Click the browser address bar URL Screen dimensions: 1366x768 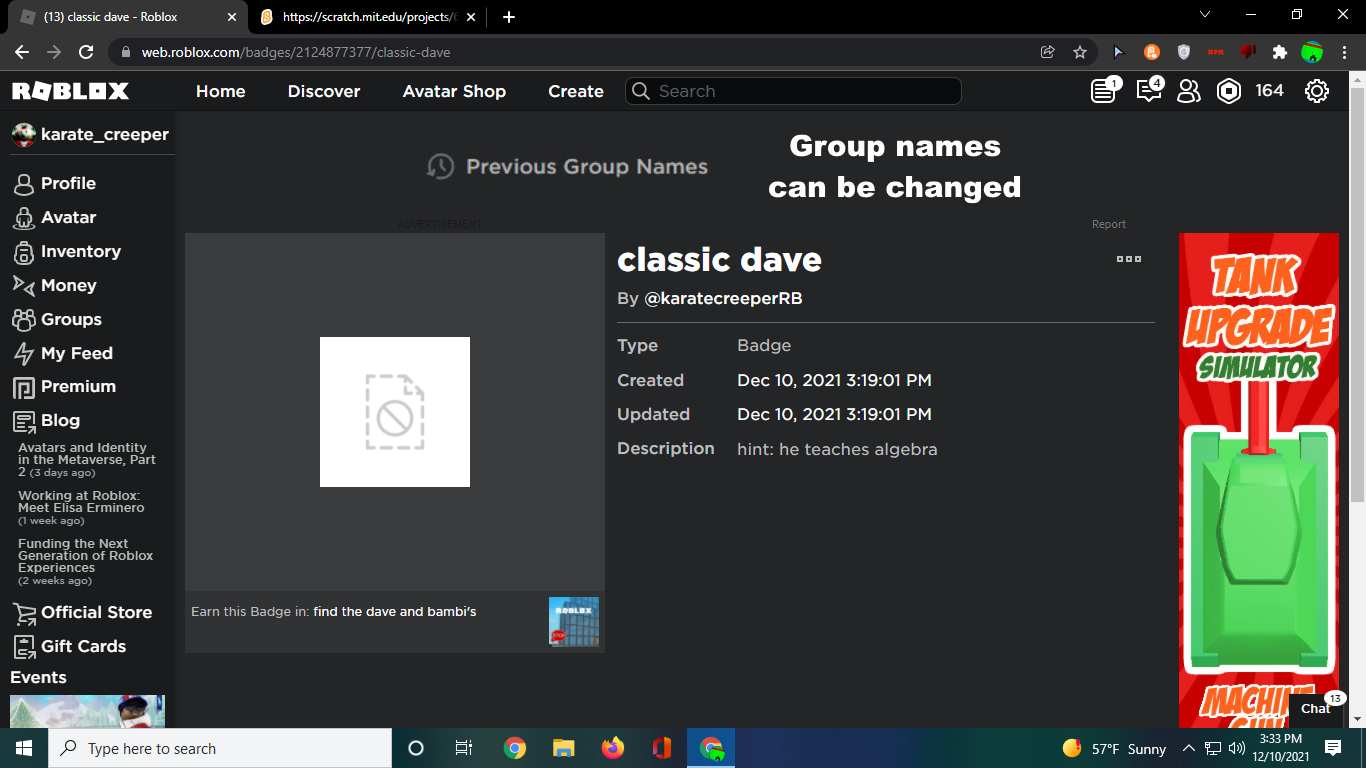tap(295, 52)
